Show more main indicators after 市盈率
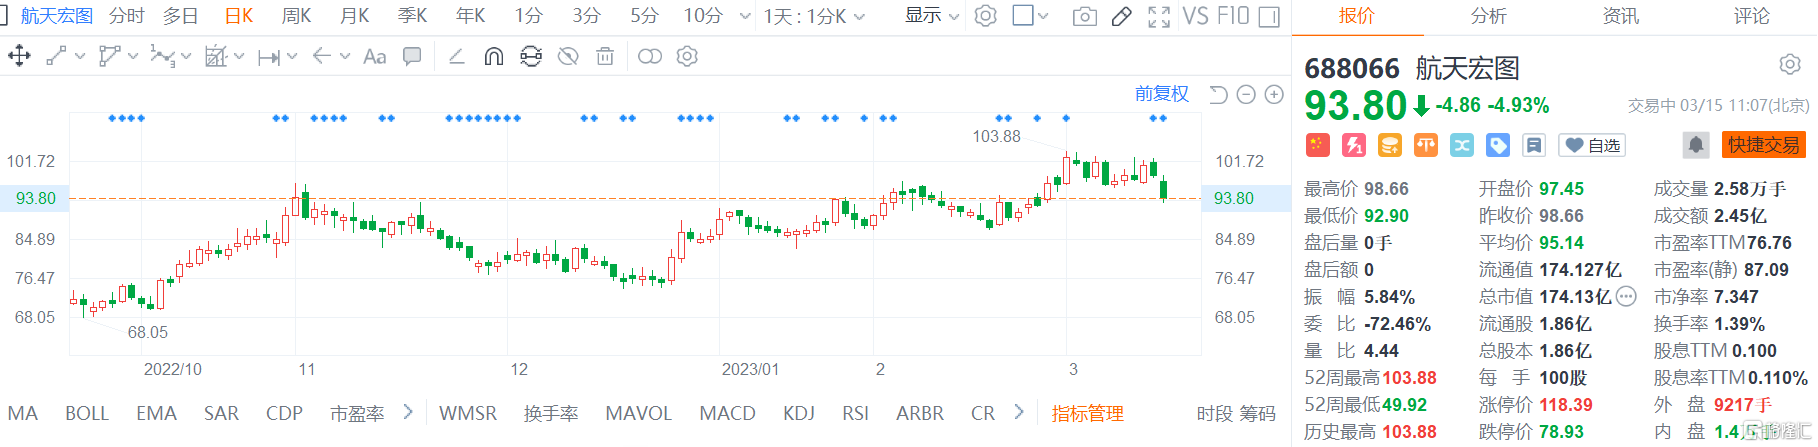The height and width of the screenshot is (447, 1818). 408,412
